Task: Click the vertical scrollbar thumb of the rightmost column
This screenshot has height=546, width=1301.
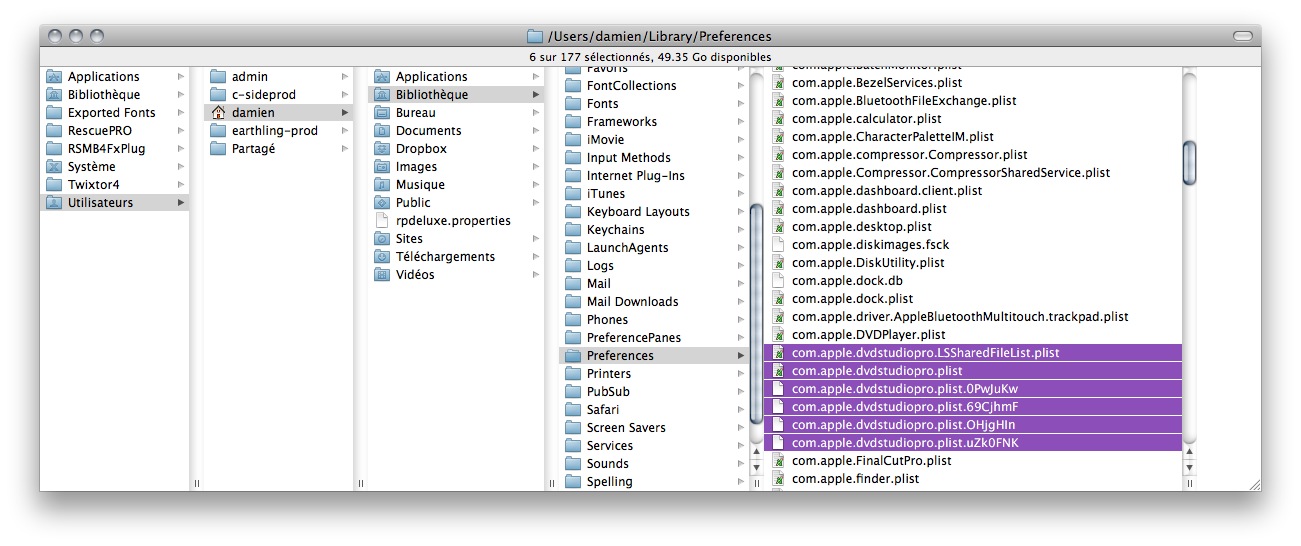Action: 1189,162
